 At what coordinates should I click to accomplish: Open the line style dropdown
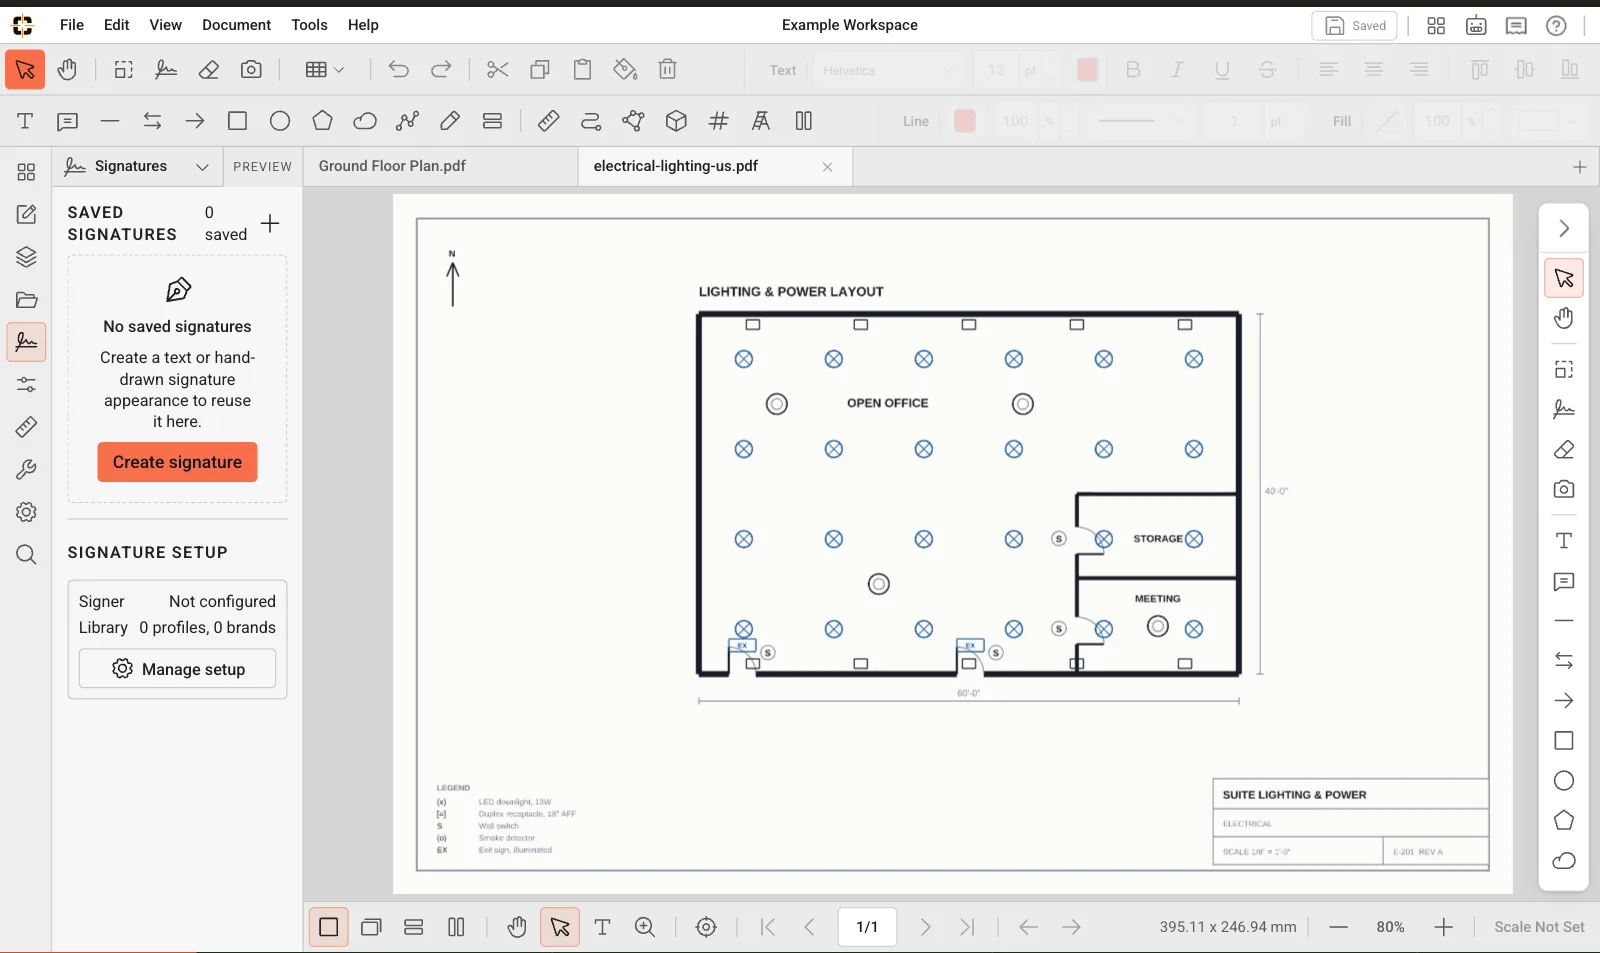tap(1140, 121)
